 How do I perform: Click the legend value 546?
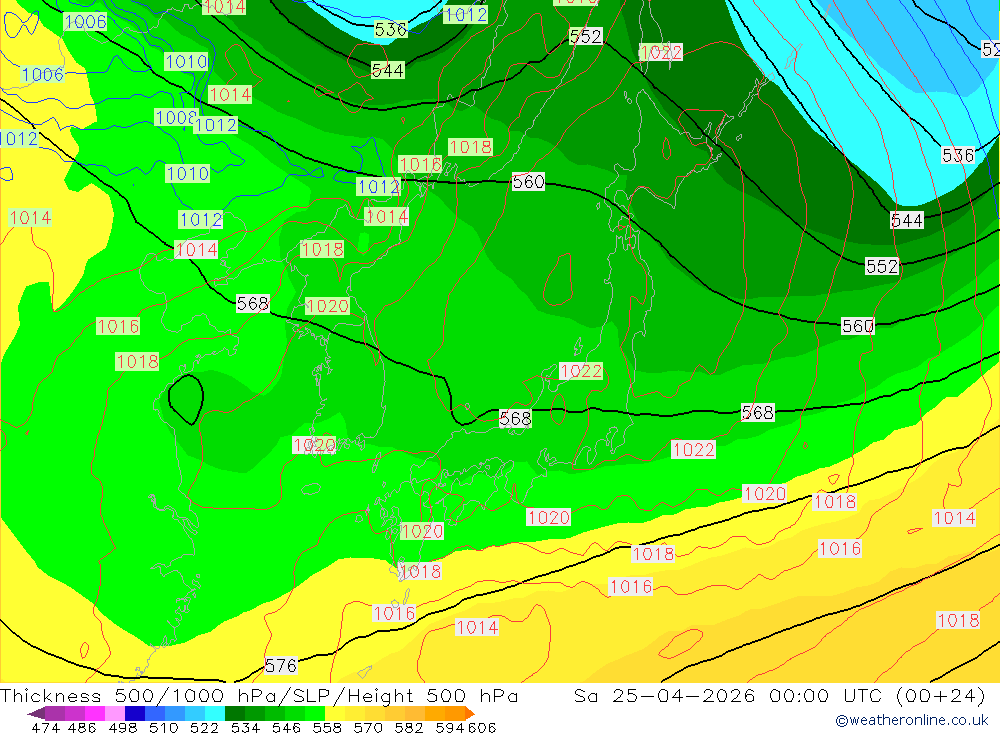pyautogui.click(x=286, y=727)
